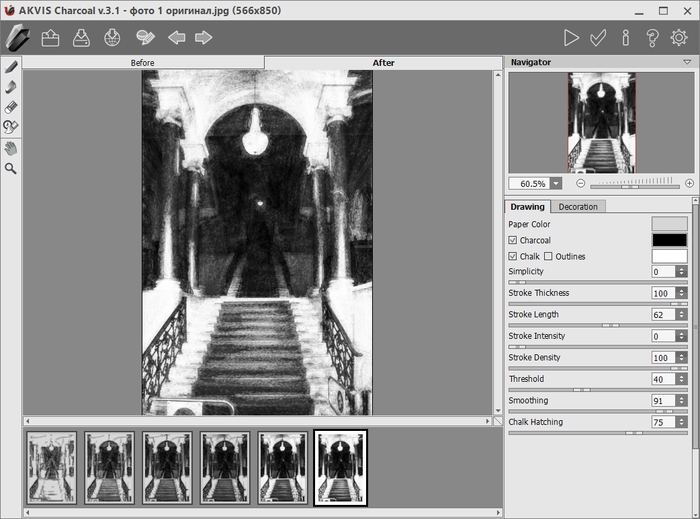Screen dimensions: 700x519
Task: Select the first timeline shot thumbnail
Action: pyautogui.click(x=51, y=468)
